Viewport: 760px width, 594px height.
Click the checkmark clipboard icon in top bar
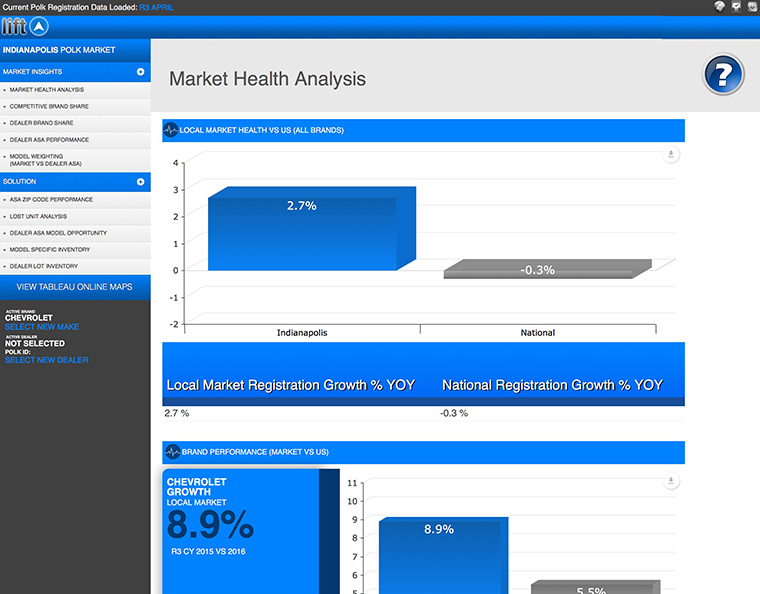pyautogui.click(x=736, y=6)
